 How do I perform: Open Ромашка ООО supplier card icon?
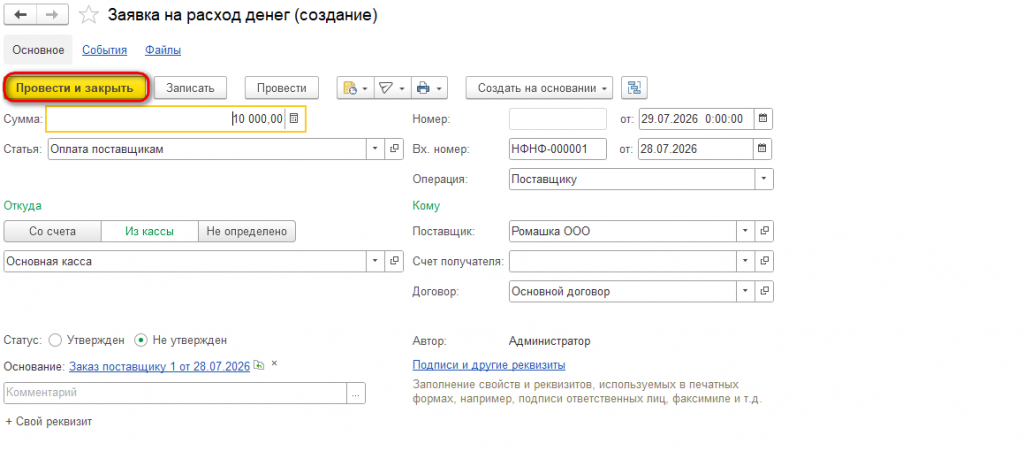(x=765, y=231)
